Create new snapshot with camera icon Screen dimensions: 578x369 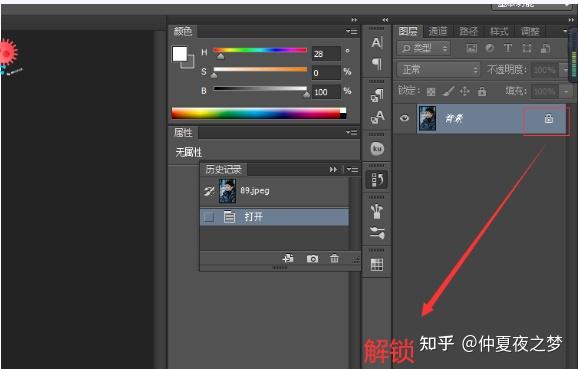[x=312, y=259]
